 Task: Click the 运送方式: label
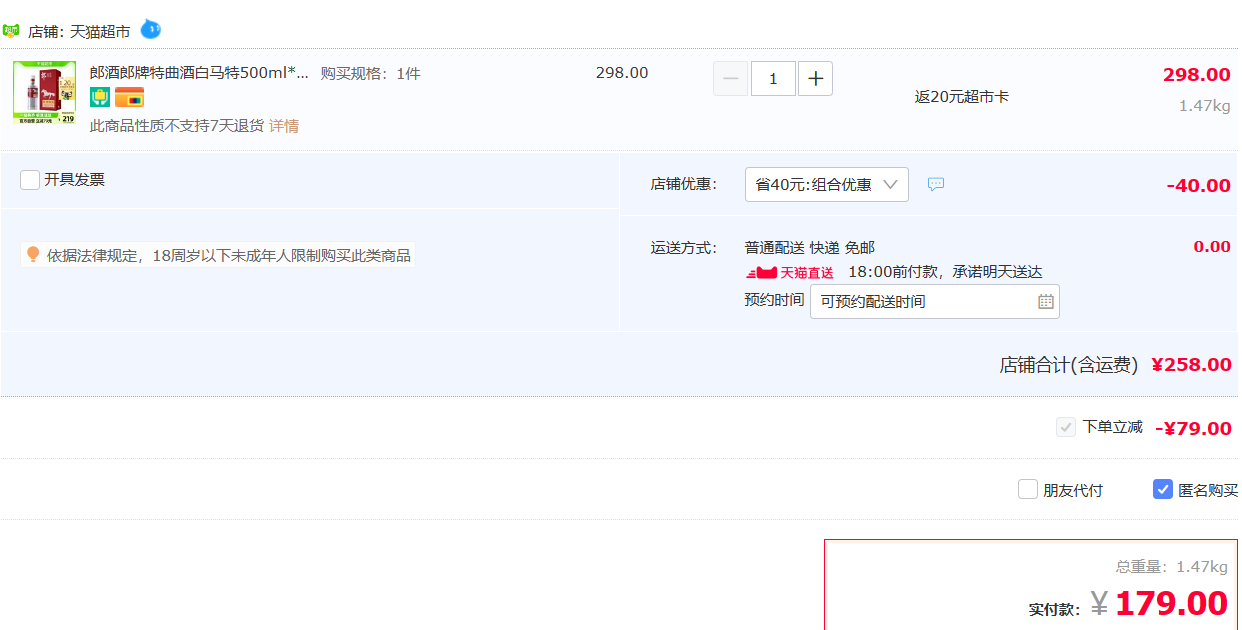pos(684,248)
